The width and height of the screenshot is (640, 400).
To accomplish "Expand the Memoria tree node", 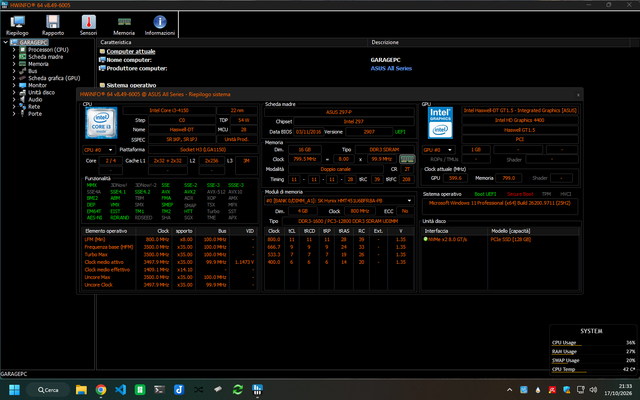I will (14, 64).
